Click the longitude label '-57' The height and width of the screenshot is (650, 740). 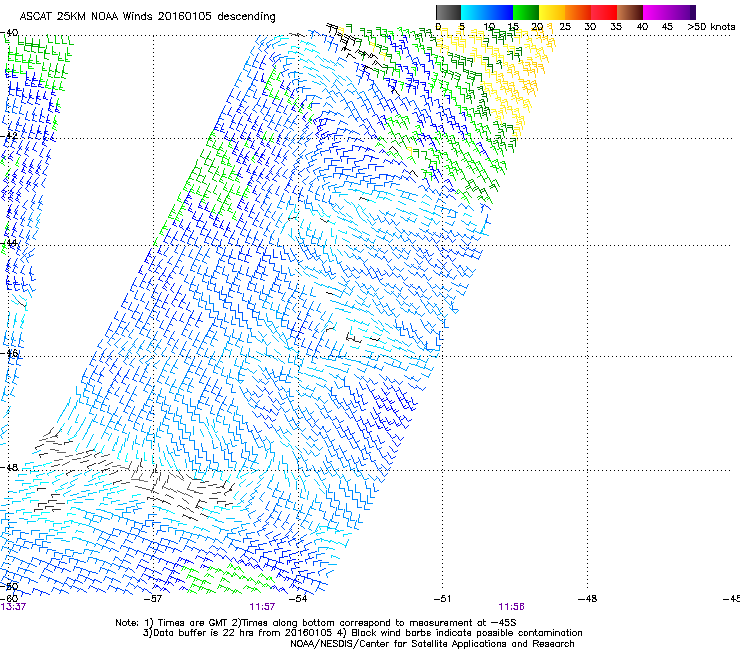pos(152,599)
